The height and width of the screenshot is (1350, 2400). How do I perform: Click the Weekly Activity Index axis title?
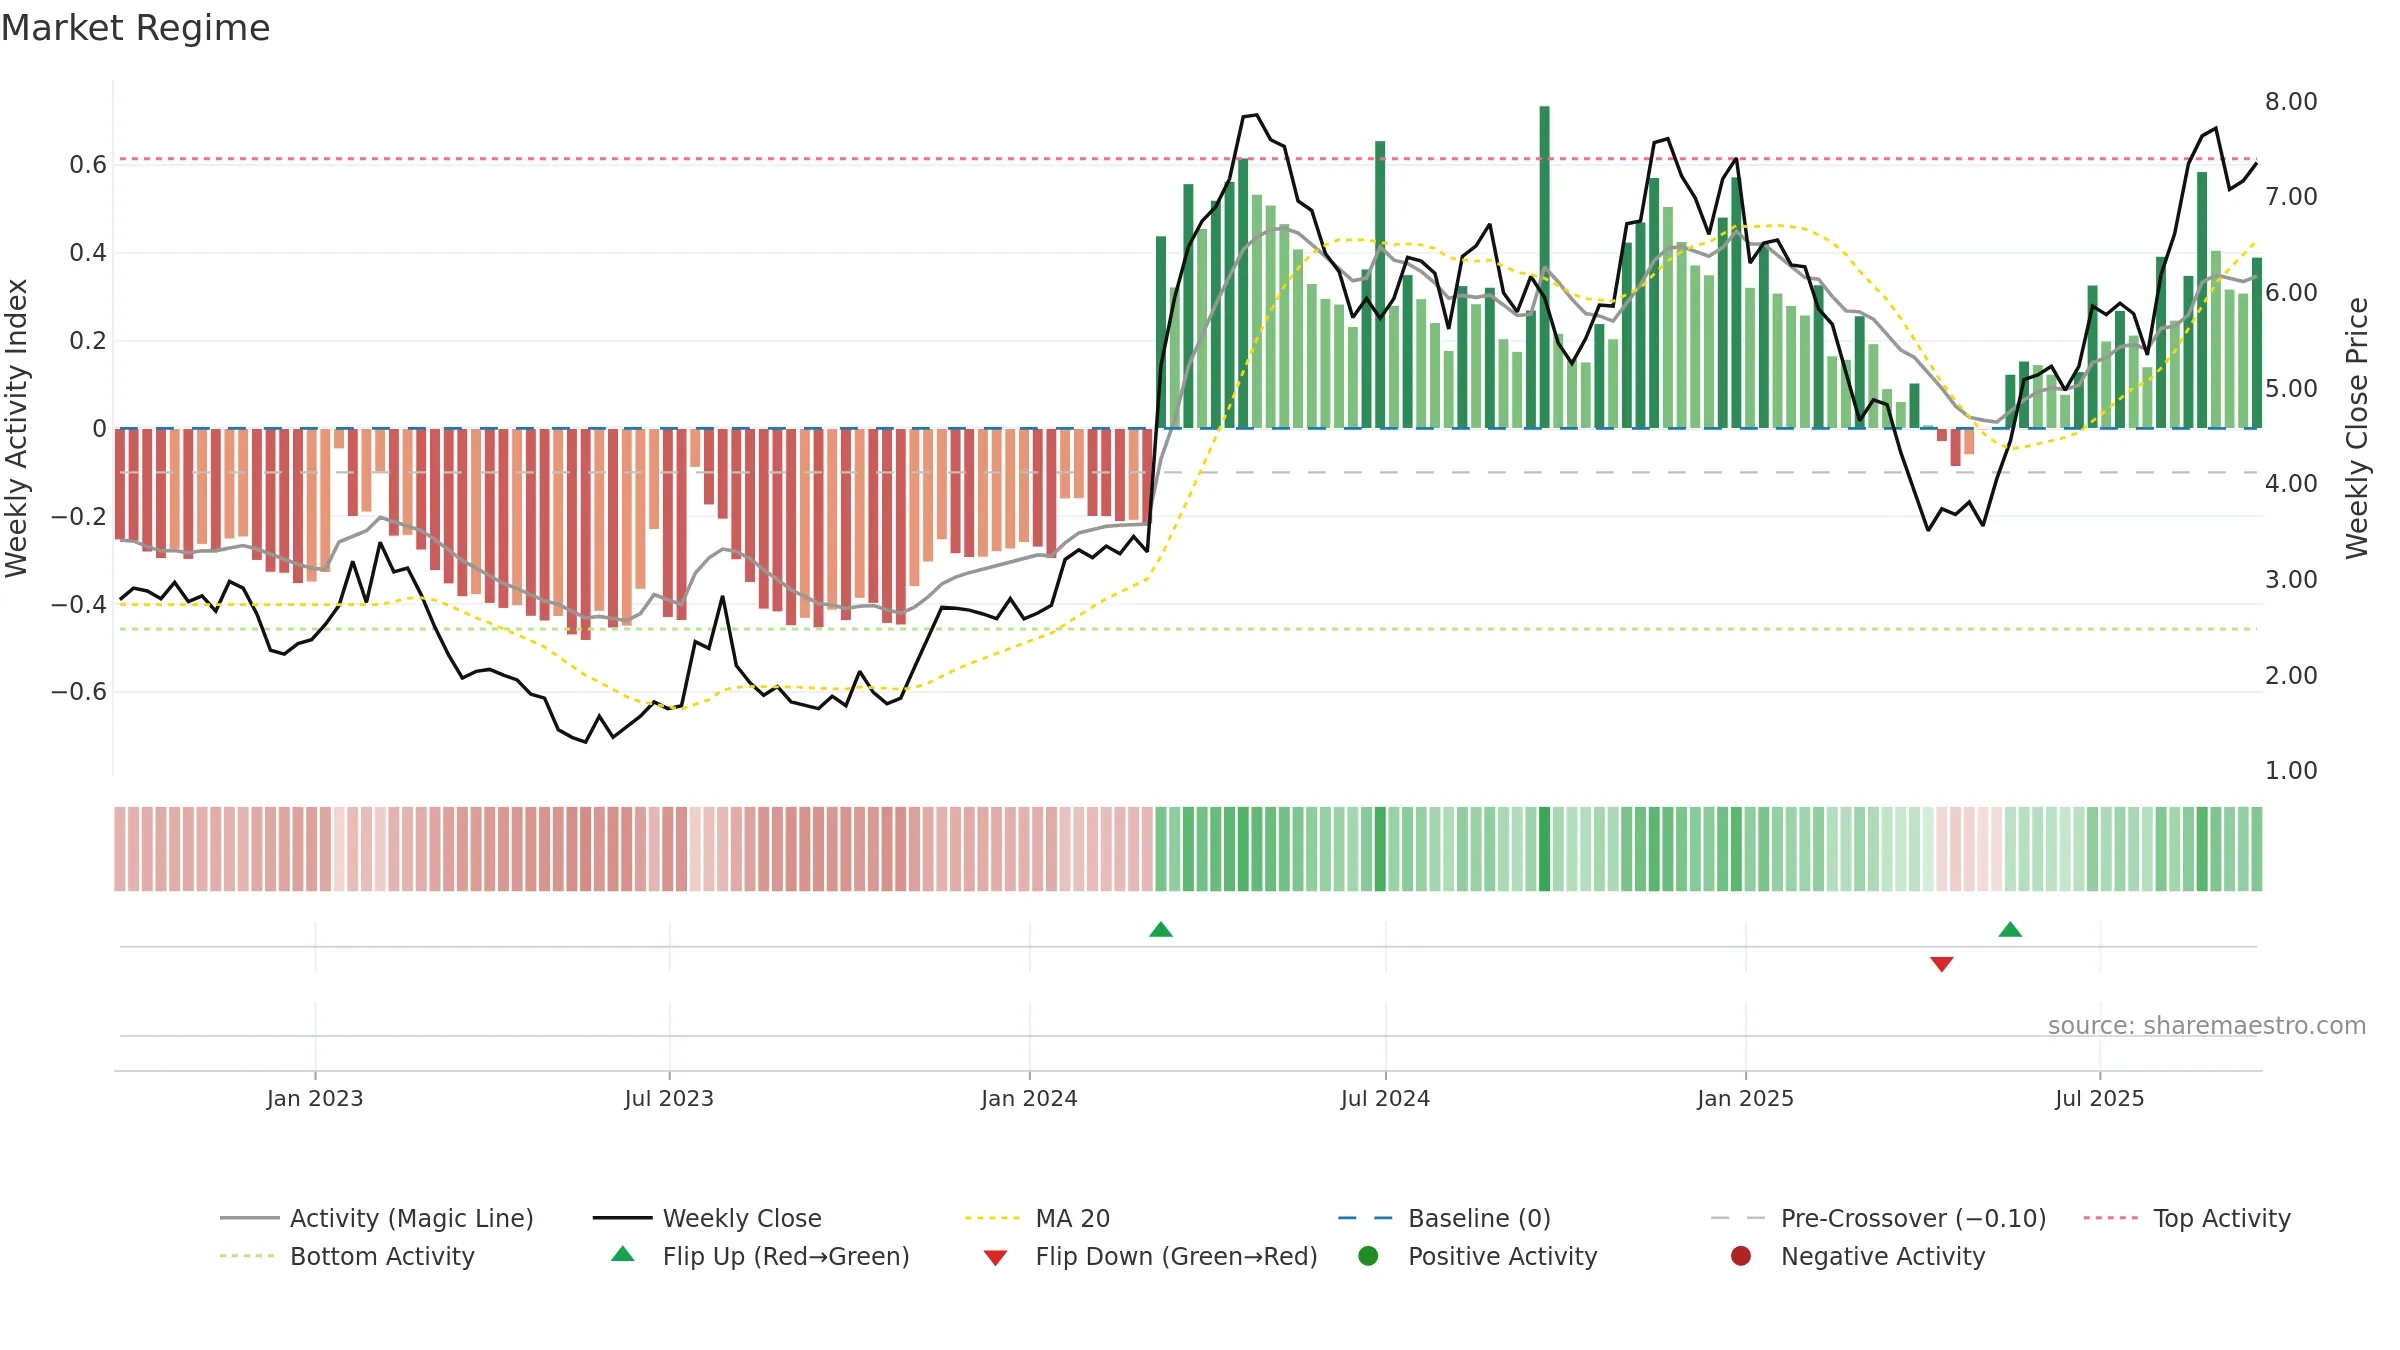(17, 428)
